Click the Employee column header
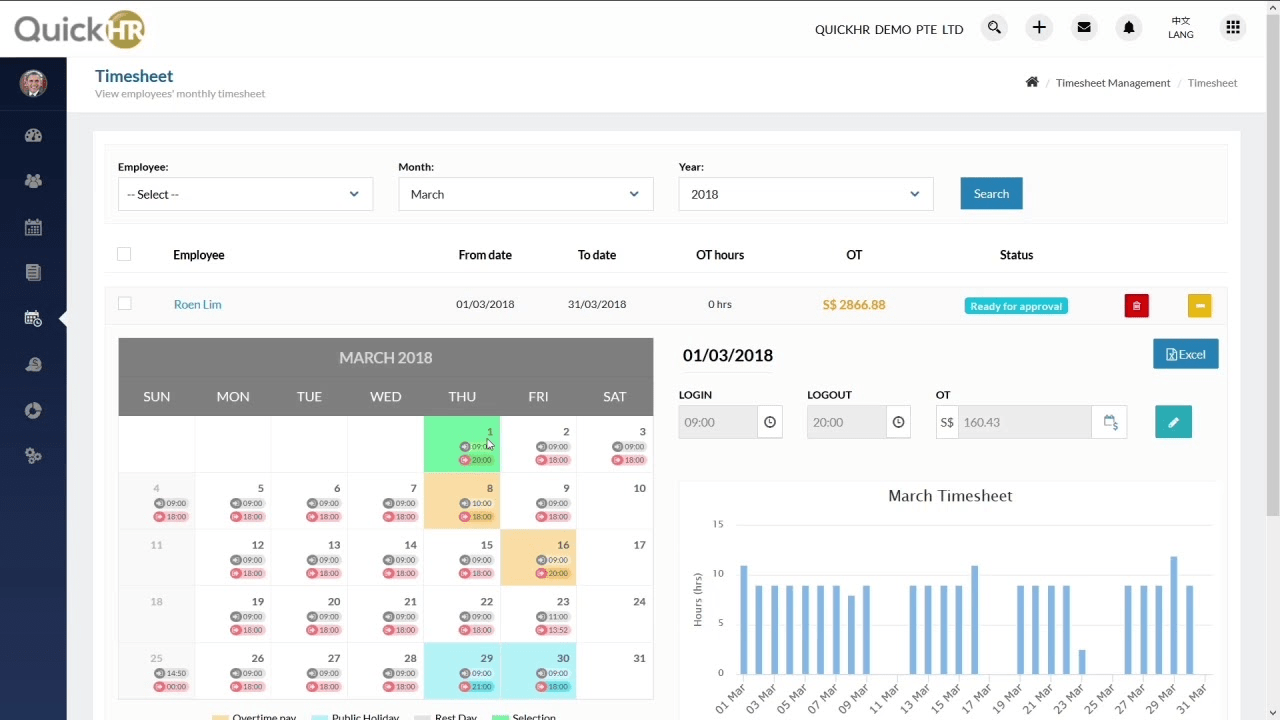Viewport: 1280px width, 720px height. tap(199, 255)
